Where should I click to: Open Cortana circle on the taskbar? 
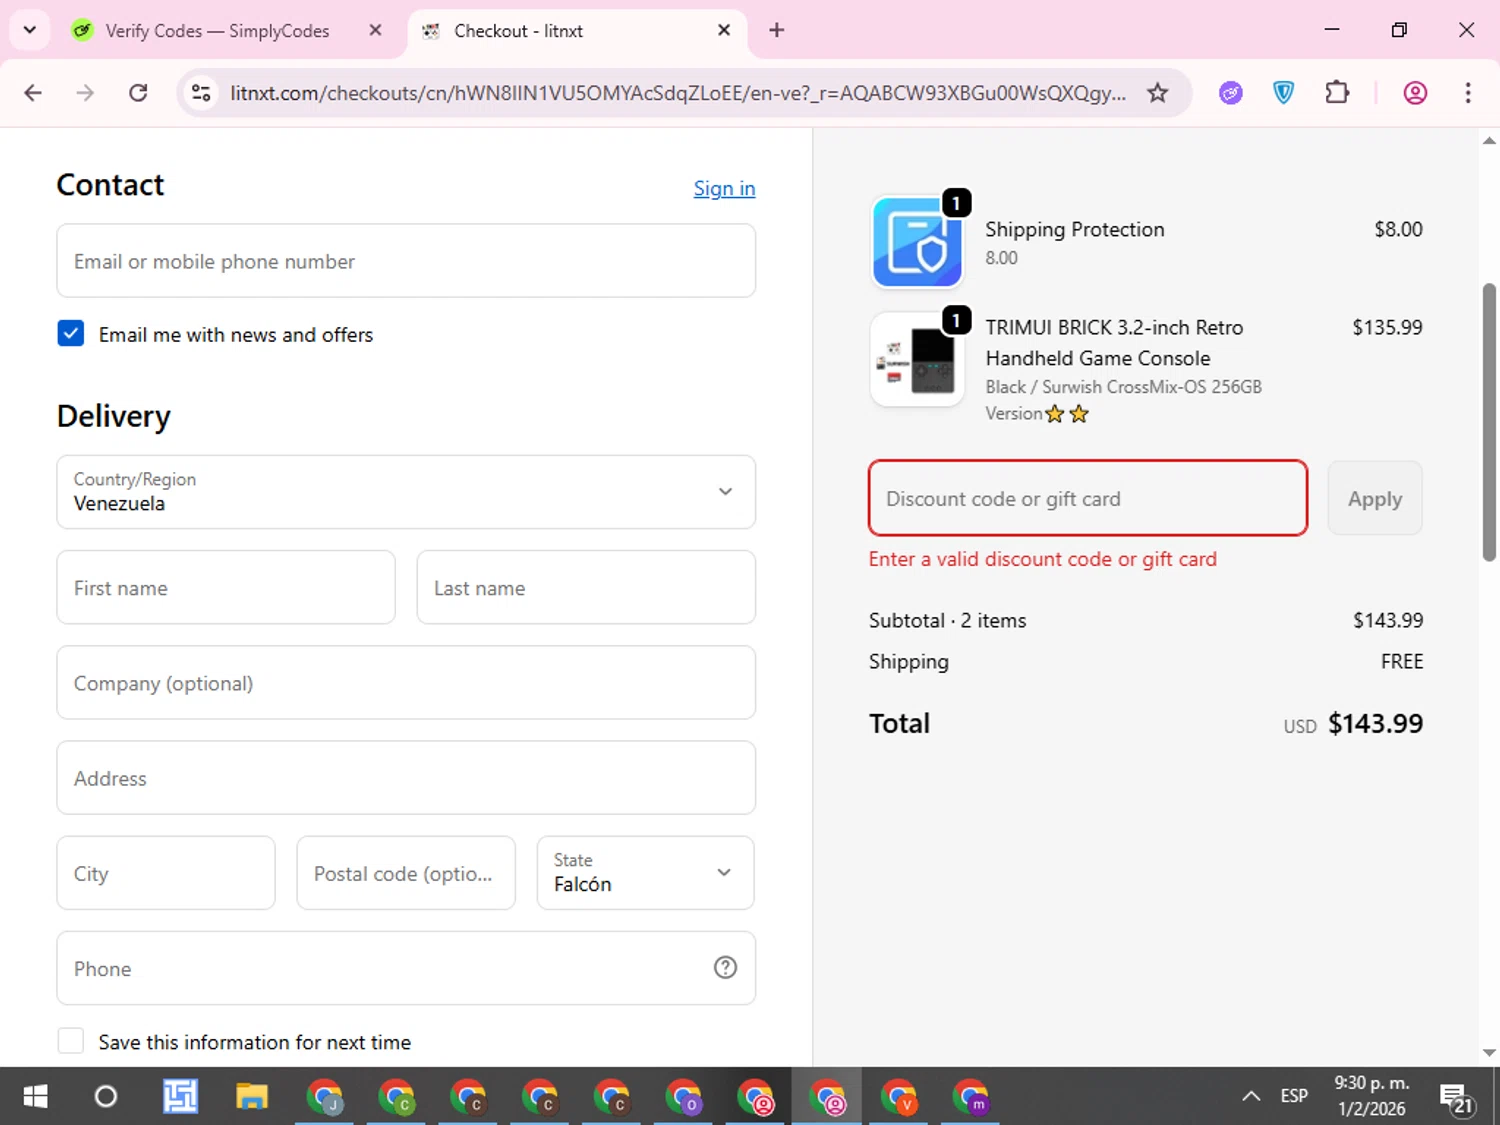point(105,1096)
